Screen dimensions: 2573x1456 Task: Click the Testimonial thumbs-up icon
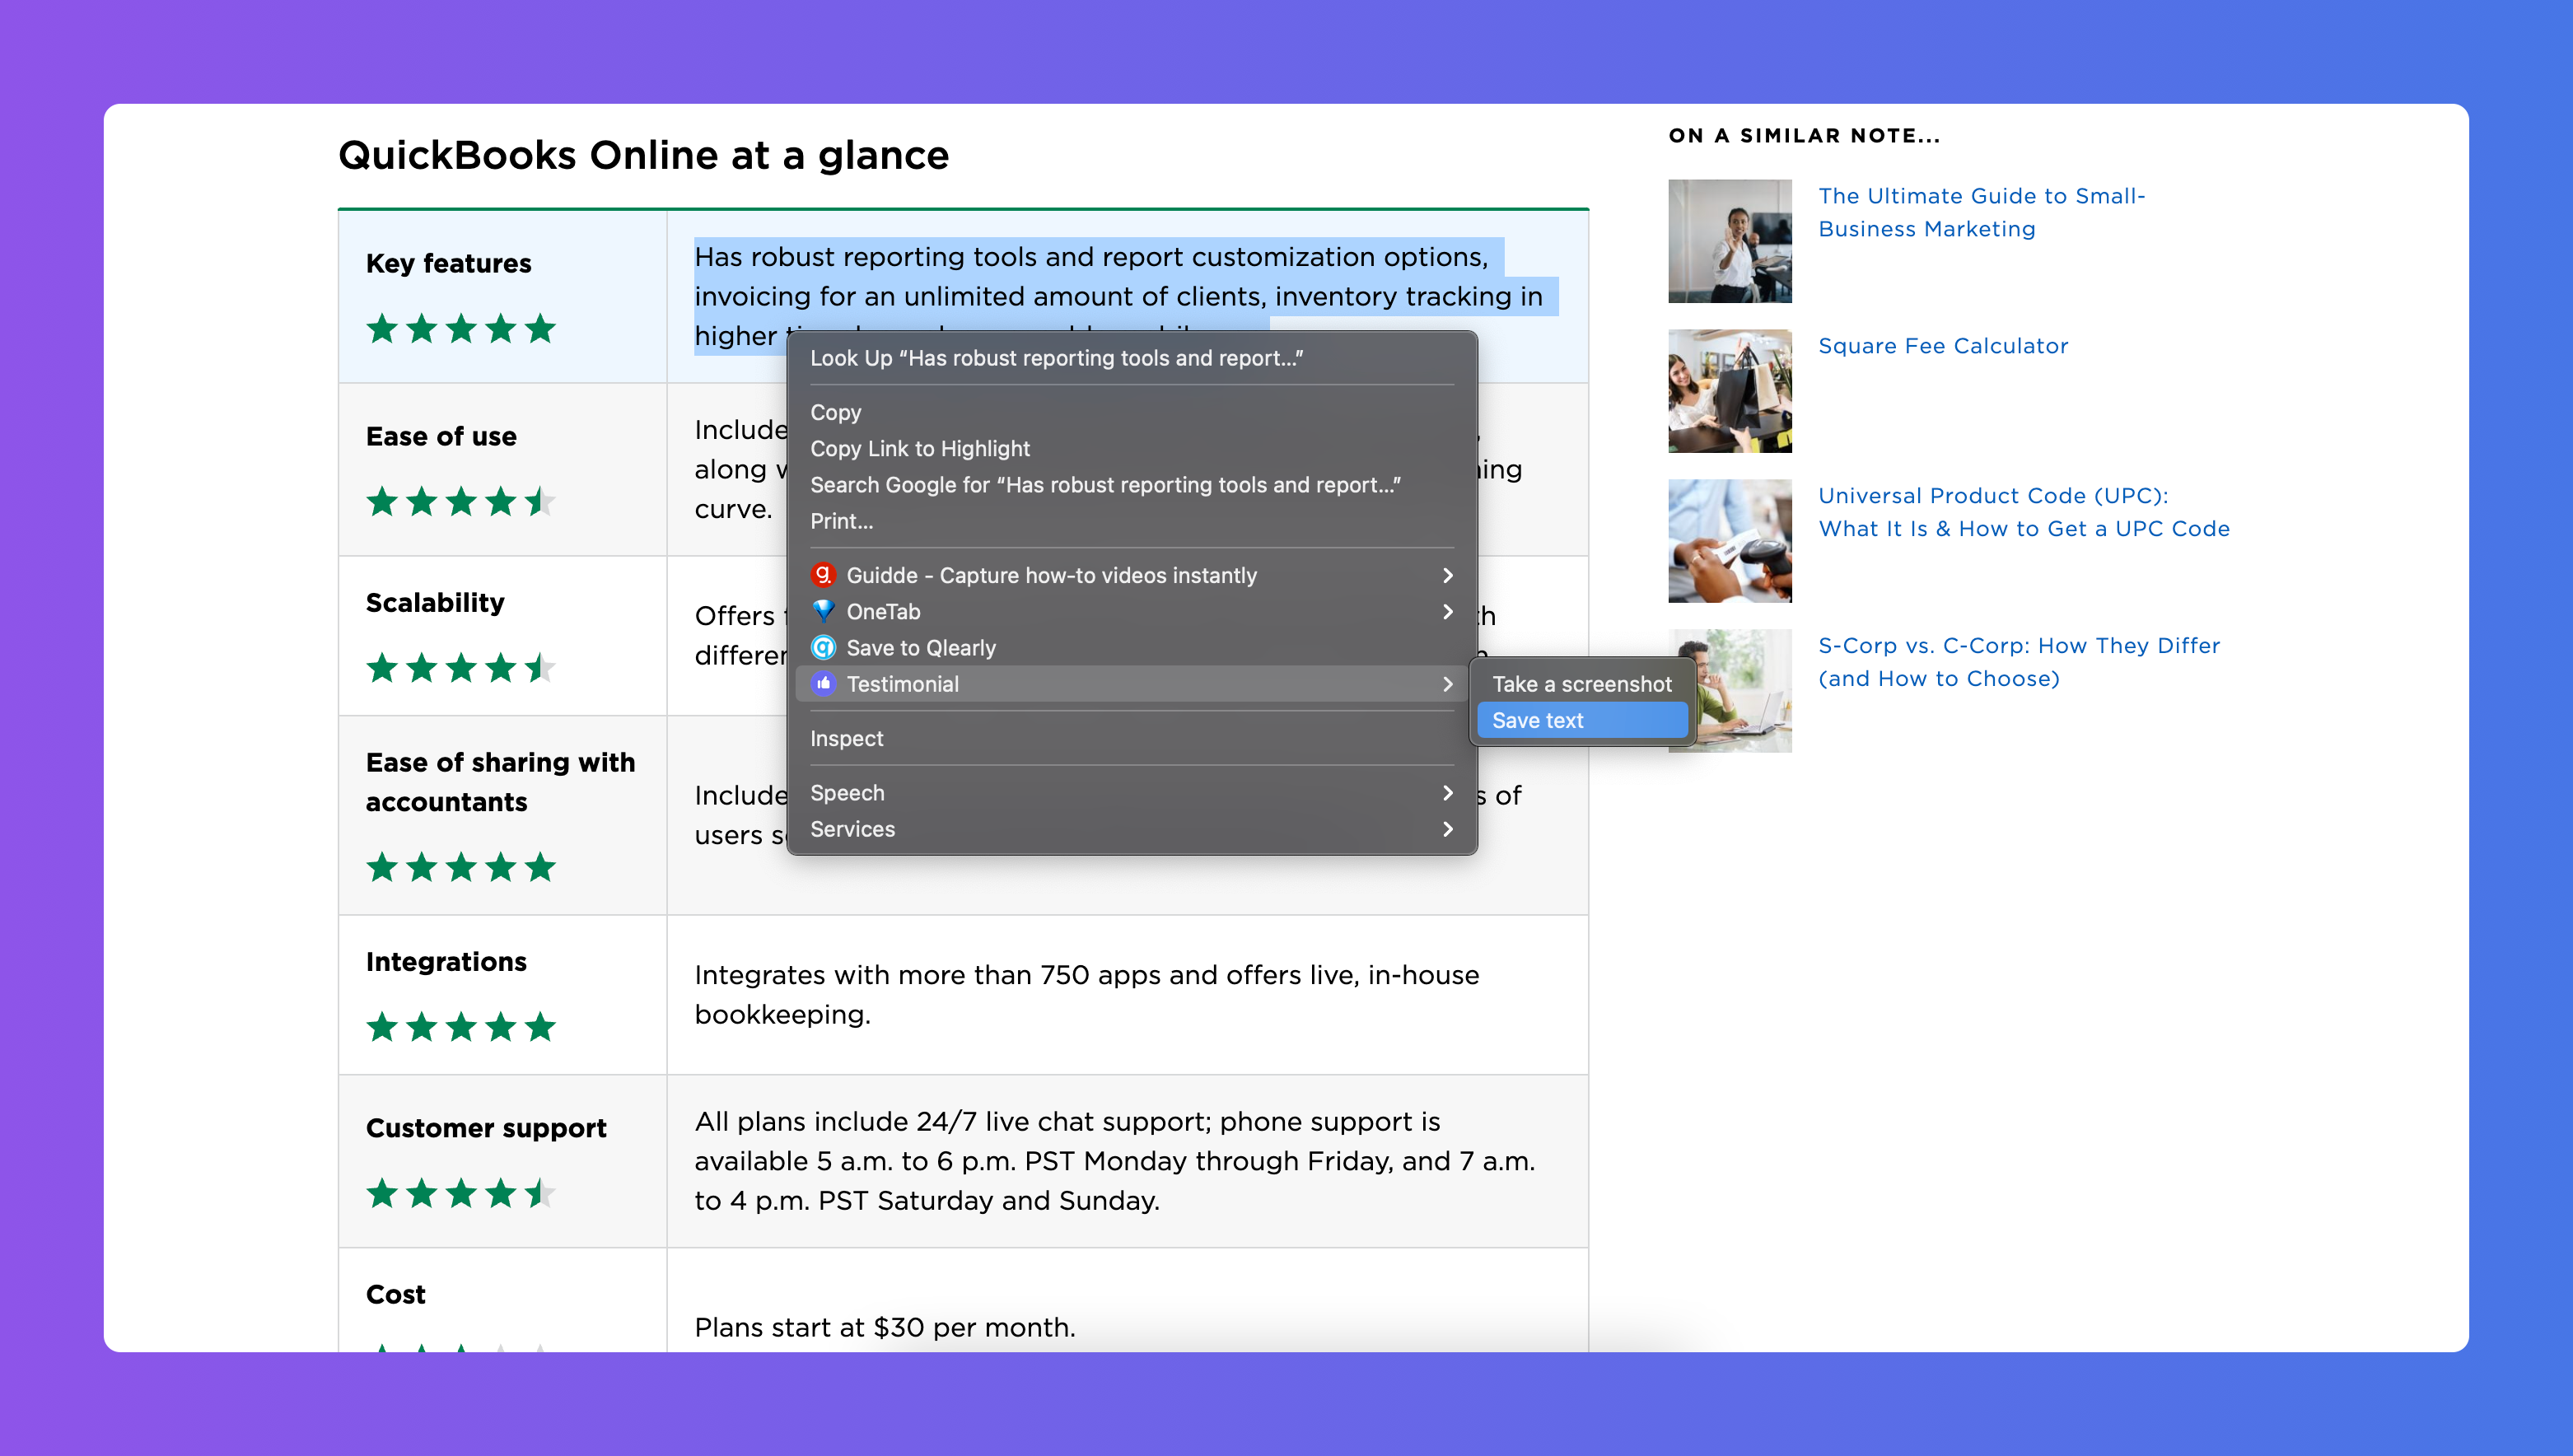(x=822, y=684)
